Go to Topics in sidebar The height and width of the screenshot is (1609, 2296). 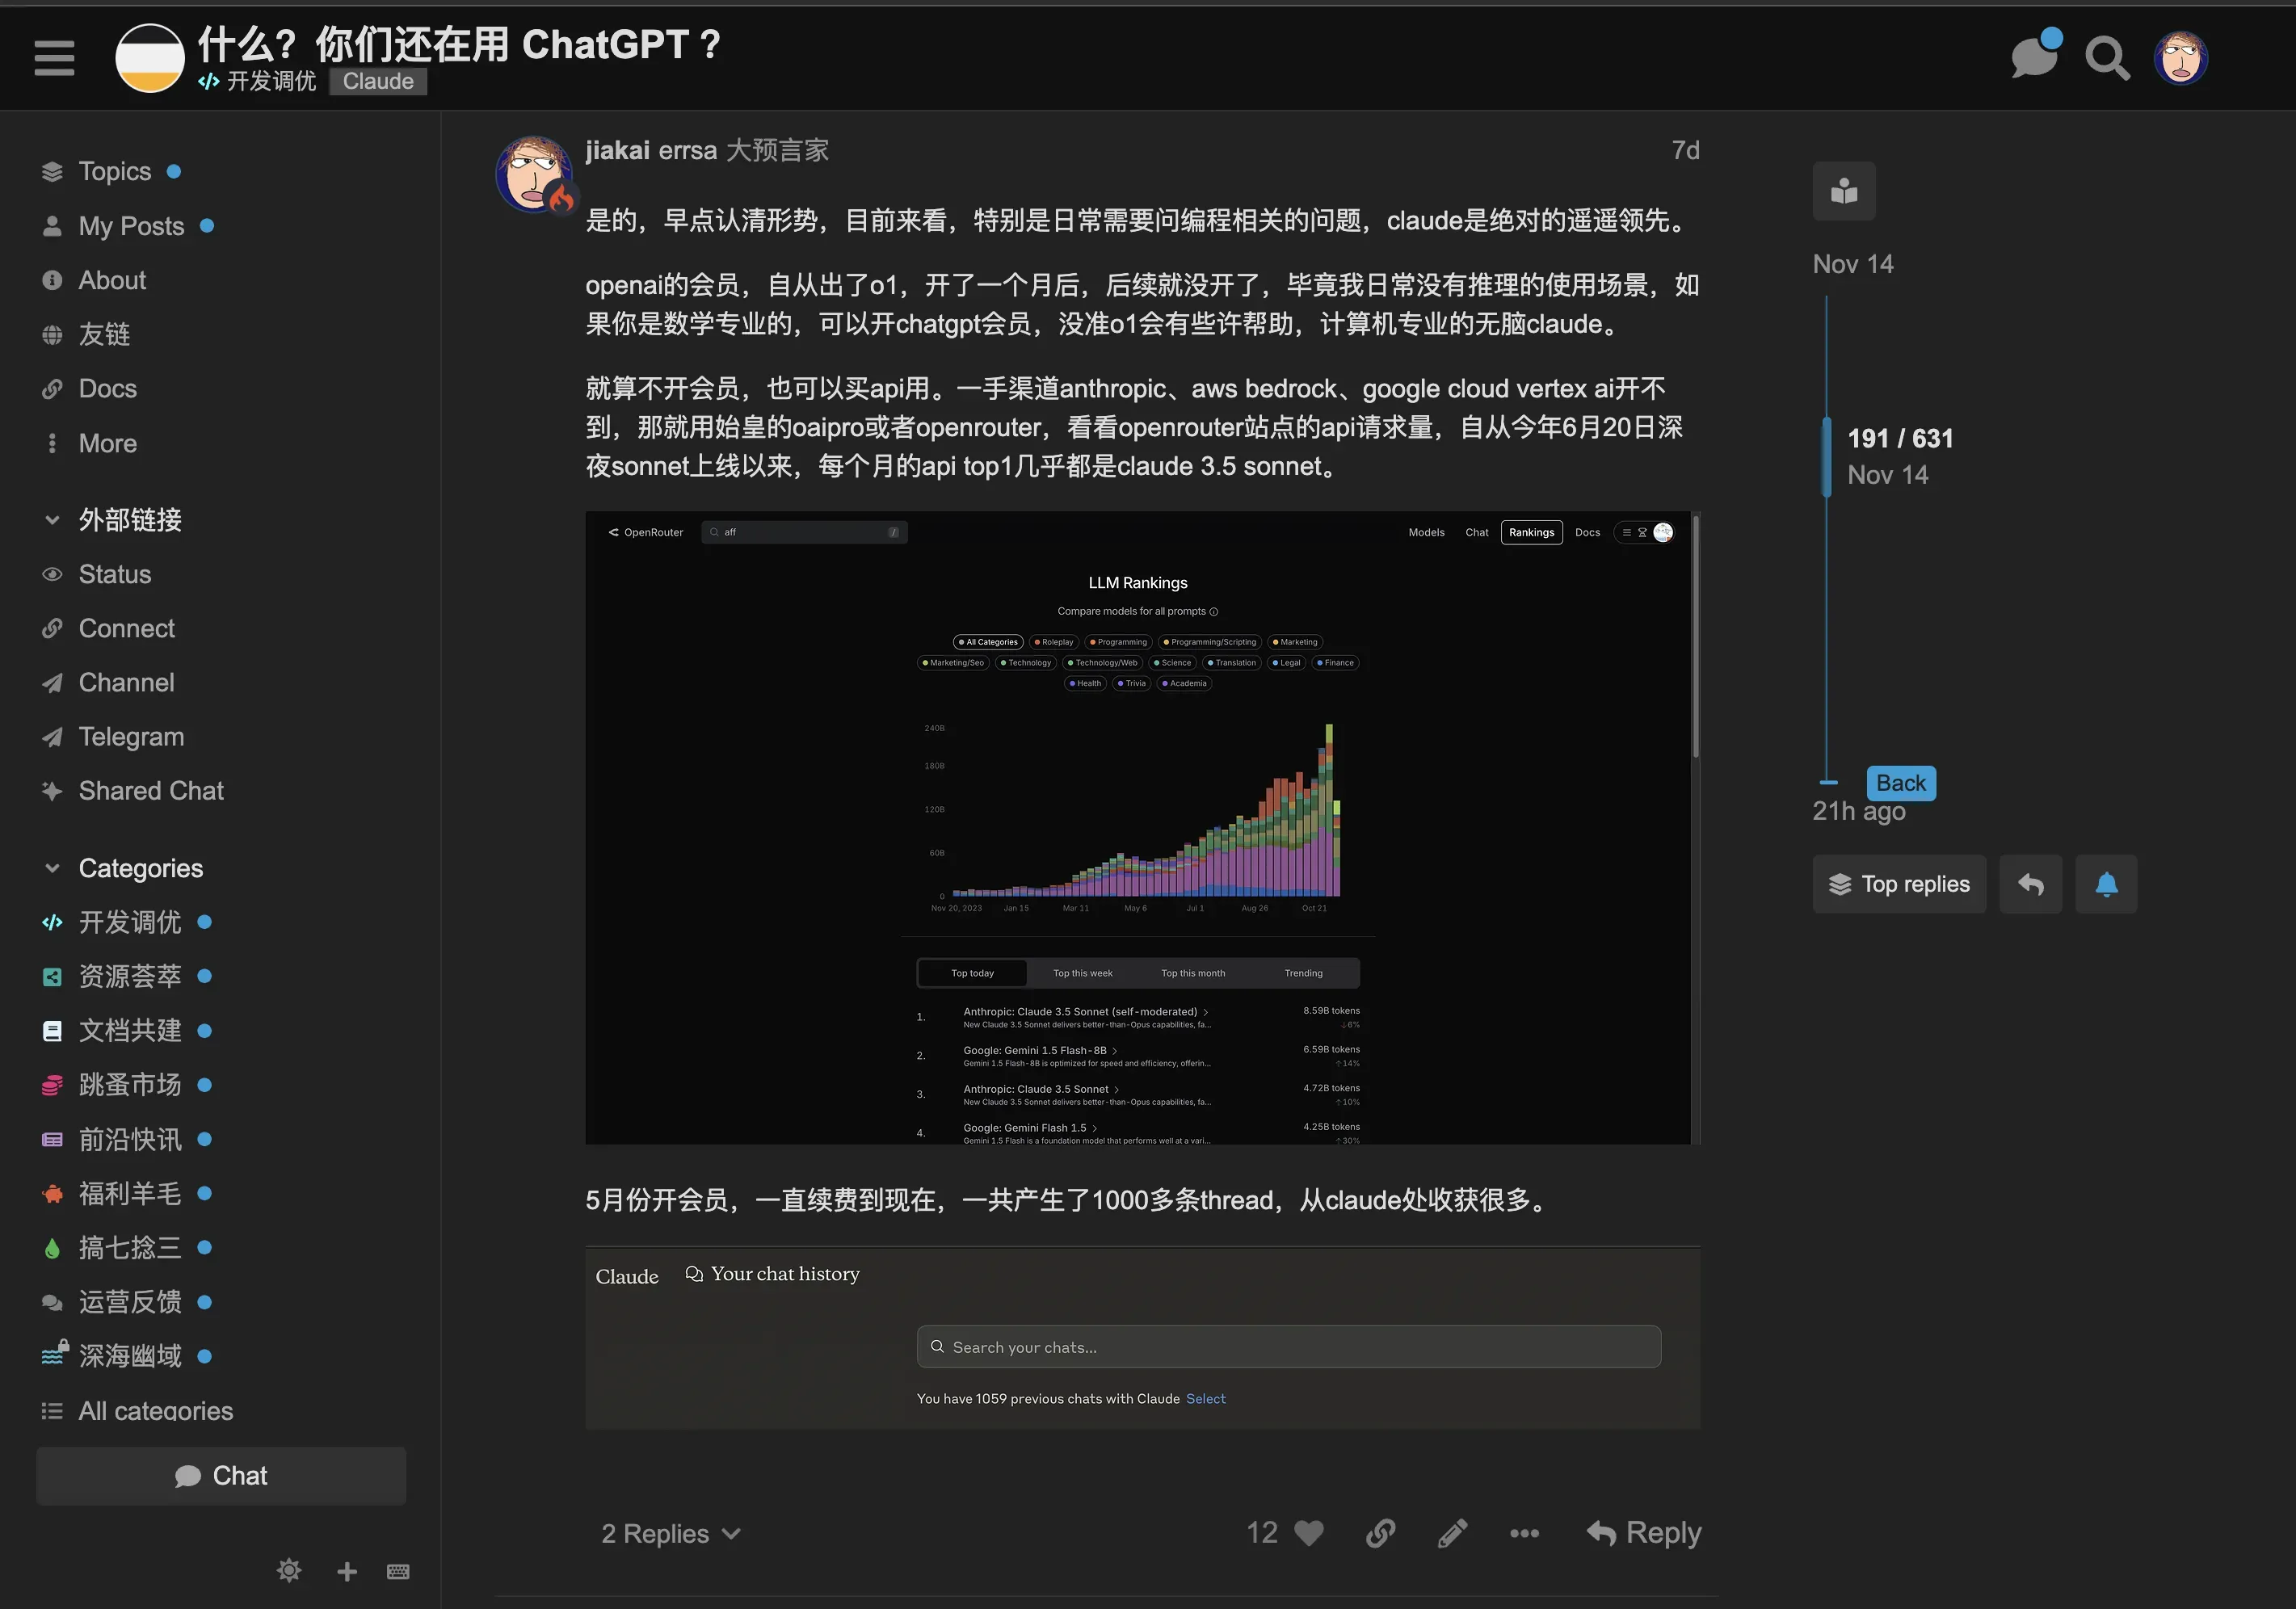click(x=115, y=171)
